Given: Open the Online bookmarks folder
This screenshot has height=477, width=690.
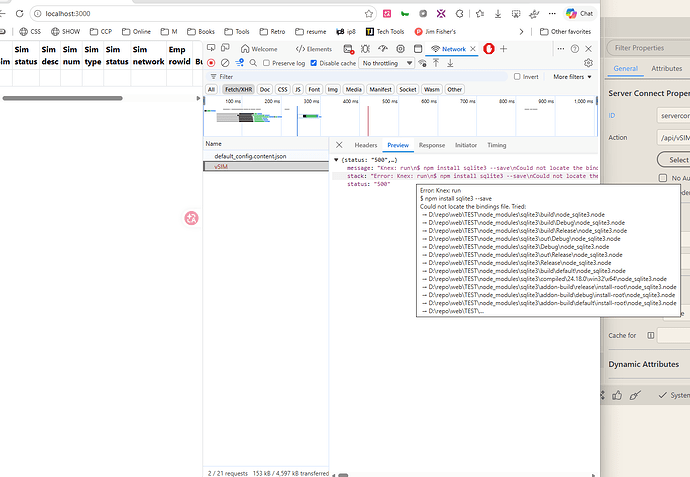Looking at the screenshot, I should click(x=136, y=32).
